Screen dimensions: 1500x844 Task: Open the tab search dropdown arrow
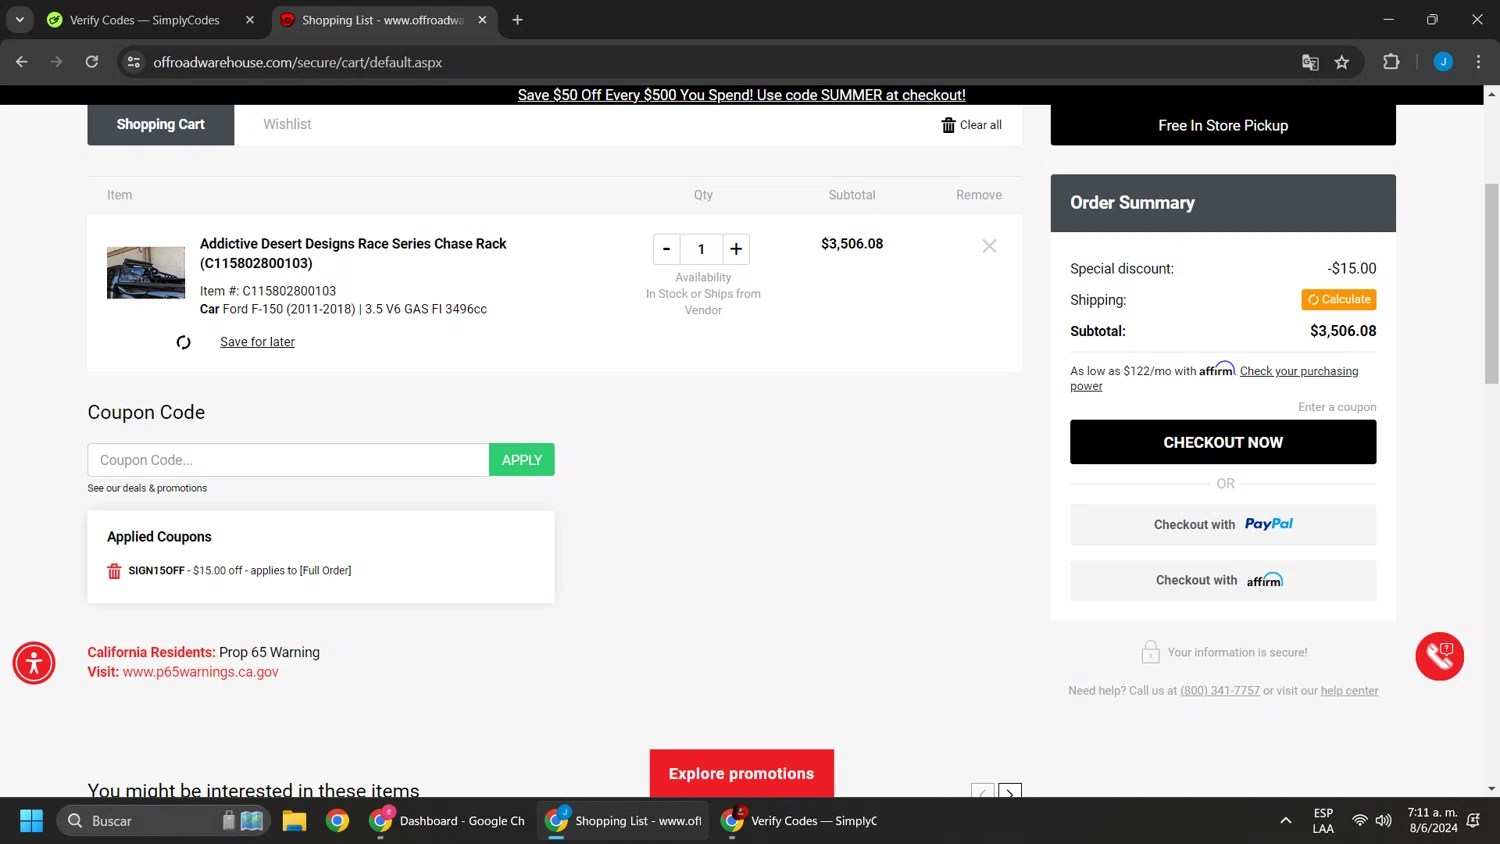coord(20,20)
